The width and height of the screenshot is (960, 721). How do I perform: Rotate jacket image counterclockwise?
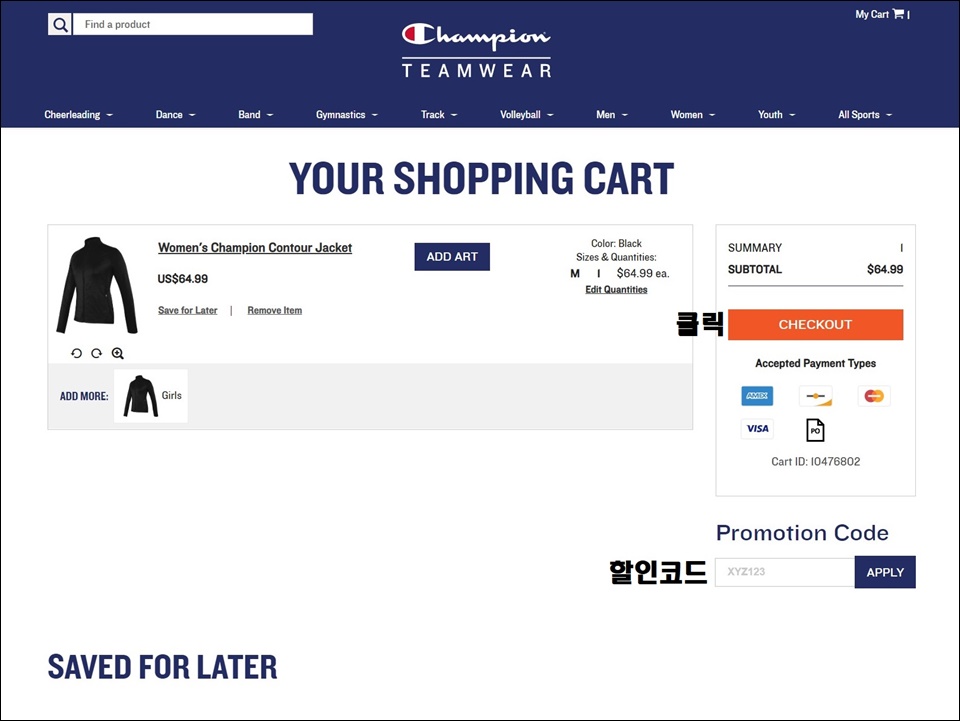coord(76,353)
